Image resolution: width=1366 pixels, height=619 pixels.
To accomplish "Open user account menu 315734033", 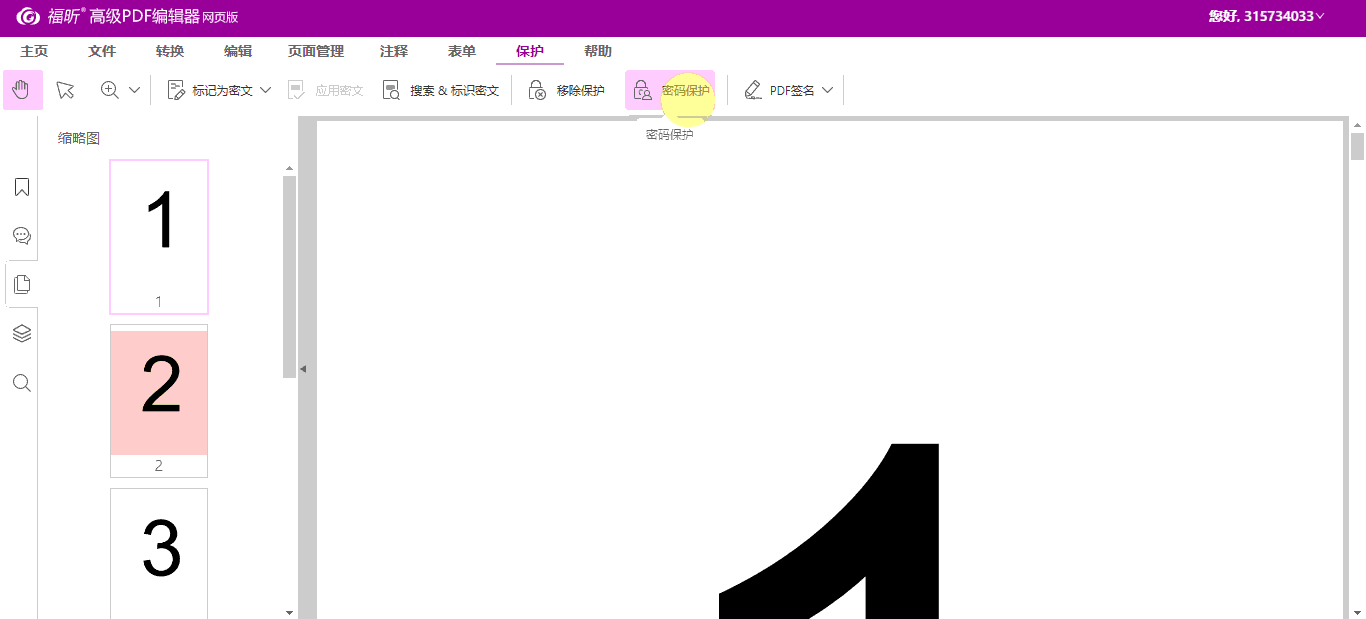I will (1268, 16).
